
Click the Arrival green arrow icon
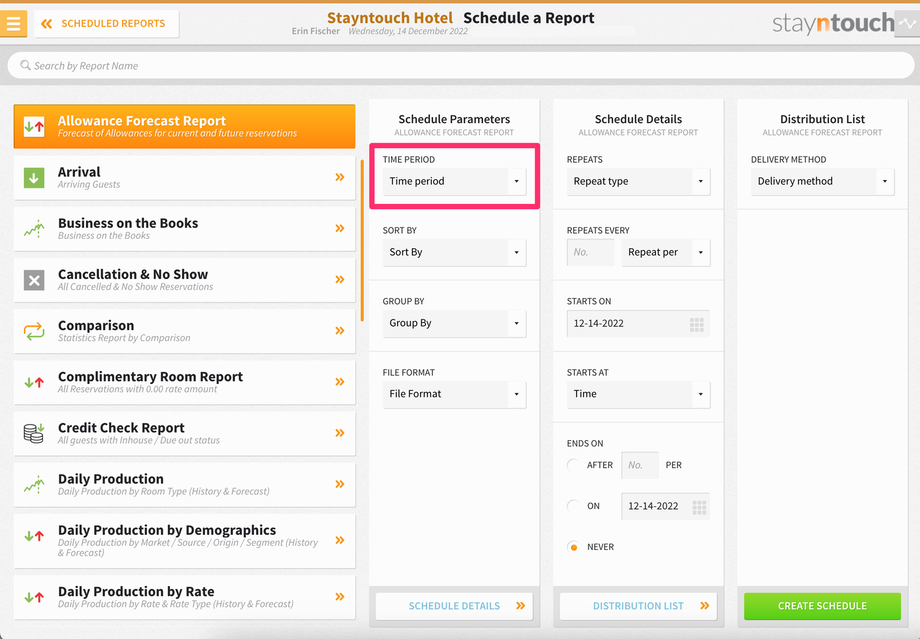[x=34, y=177]
